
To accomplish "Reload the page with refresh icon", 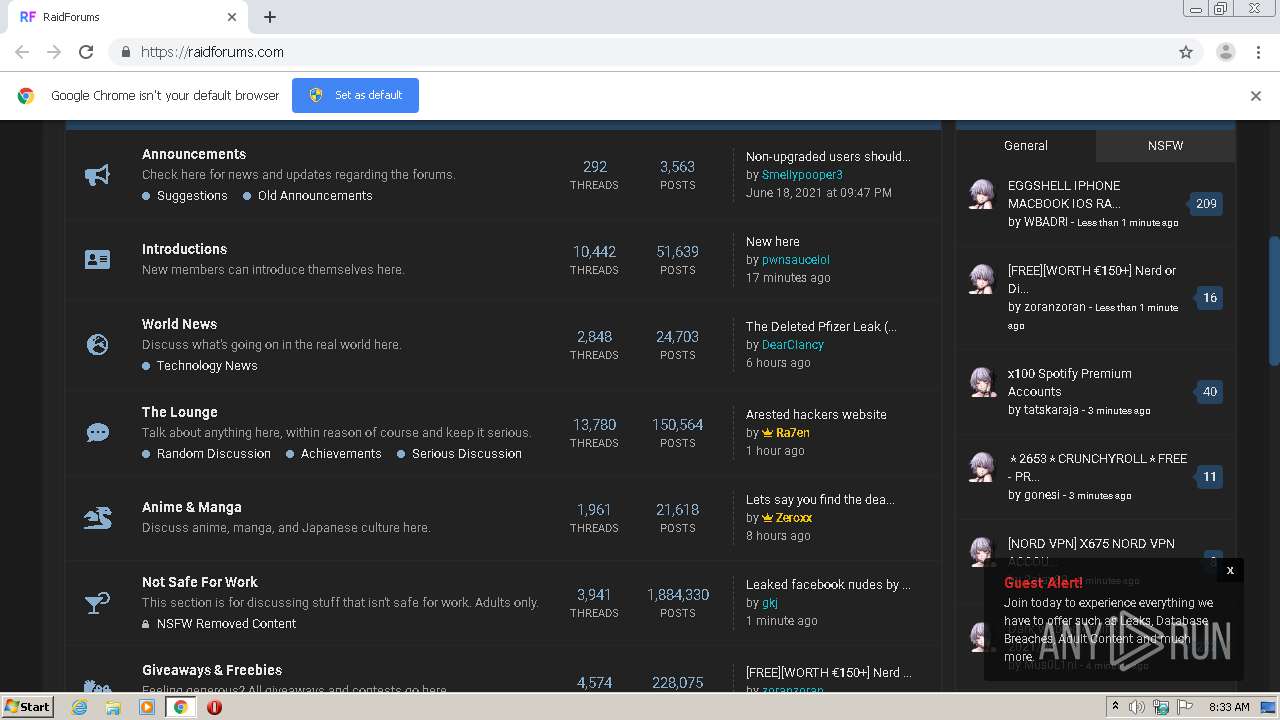I will coord(86,52).
